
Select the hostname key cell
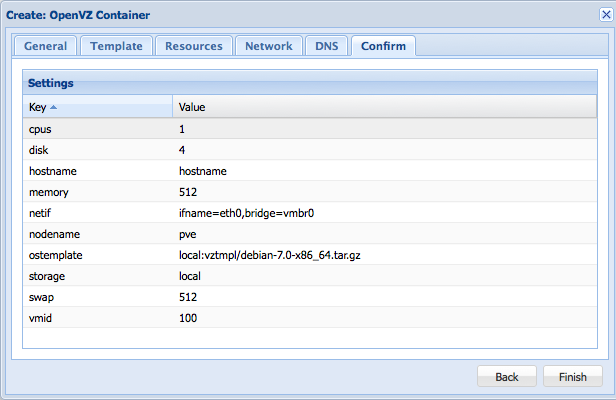point(98,171)
